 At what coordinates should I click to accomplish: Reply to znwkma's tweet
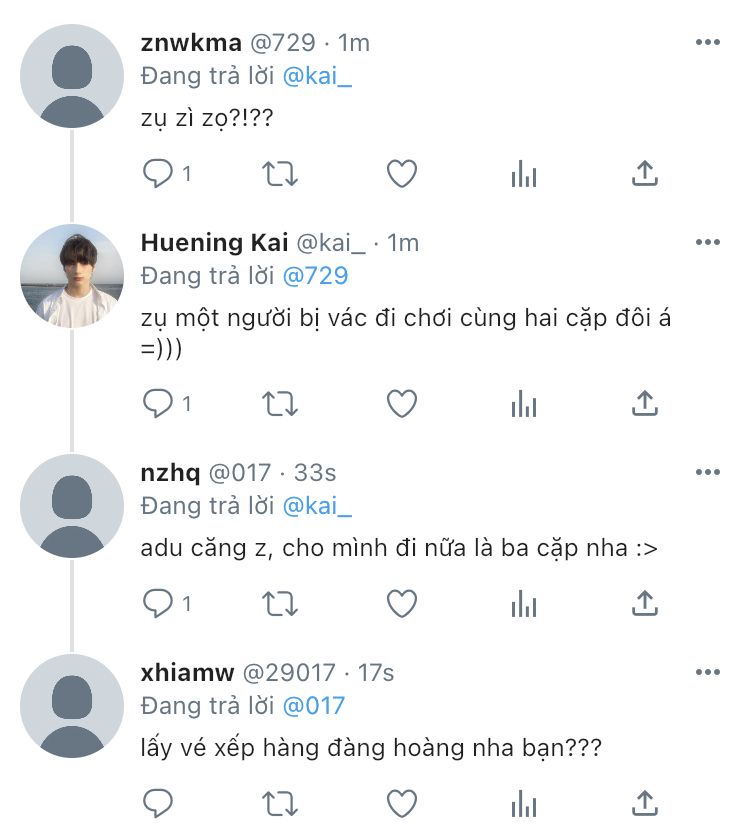point(158,175)
